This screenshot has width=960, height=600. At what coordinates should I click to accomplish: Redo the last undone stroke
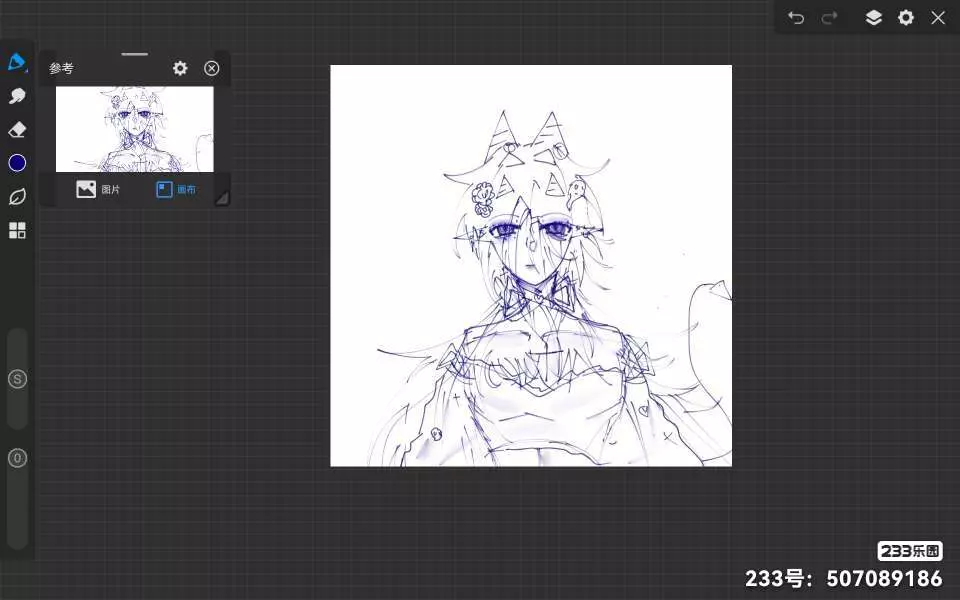(829, 18)
